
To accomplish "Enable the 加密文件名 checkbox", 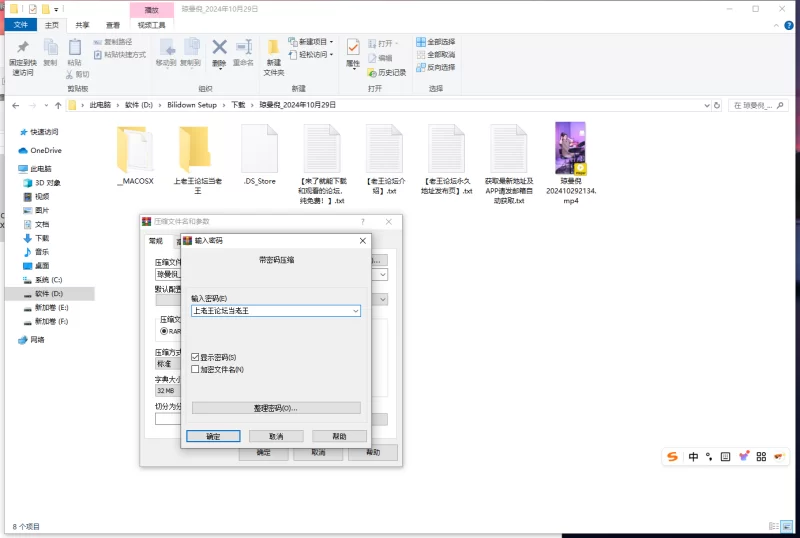I will click(x=196, y=369).
